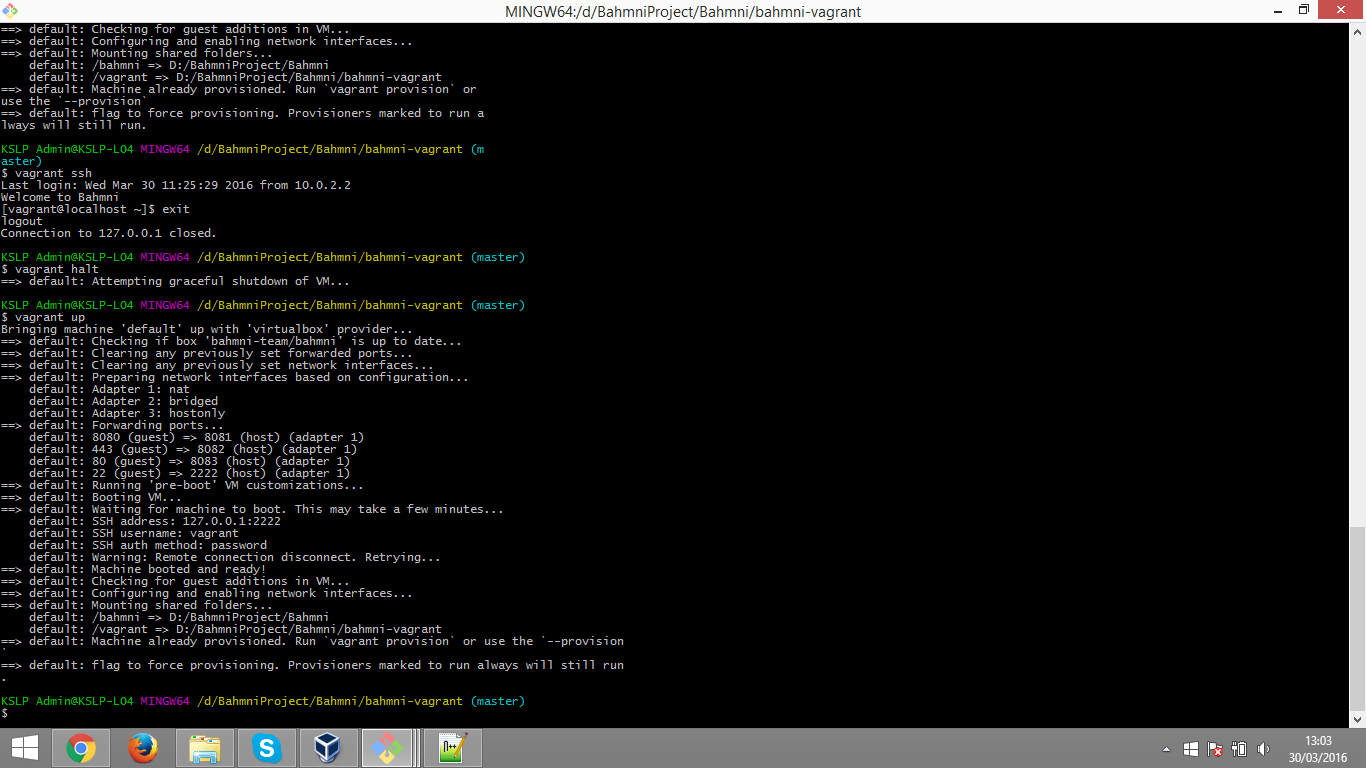
Task: Click the Windows logo tray icon
Action: click(x=1190, y=749)
